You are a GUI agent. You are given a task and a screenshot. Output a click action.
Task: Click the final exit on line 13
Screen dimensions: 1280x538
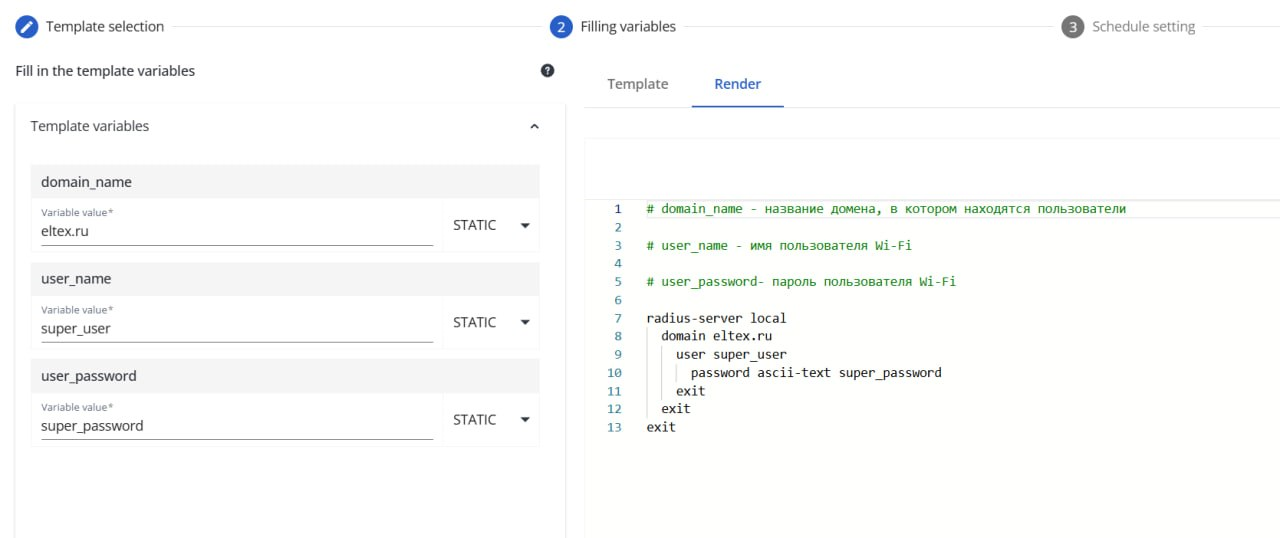661,427
